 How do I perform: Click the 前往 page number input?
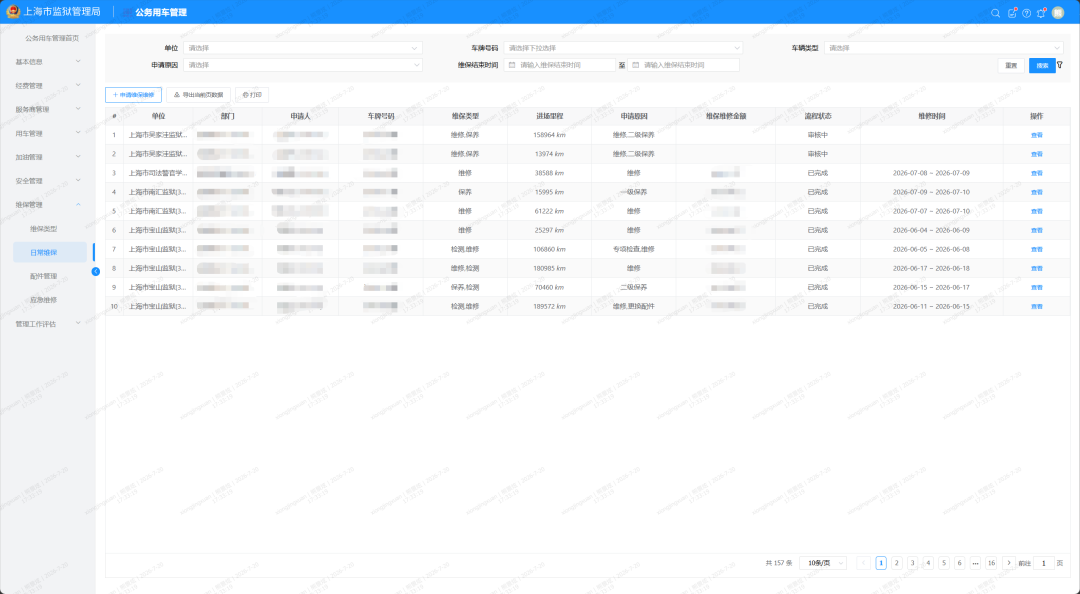coord(1043,563)
